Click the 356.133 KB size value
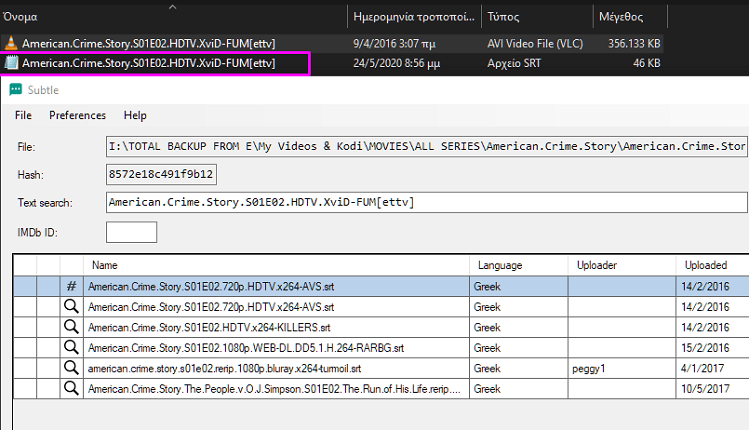 pyautogui.click(x=634, y=43)
